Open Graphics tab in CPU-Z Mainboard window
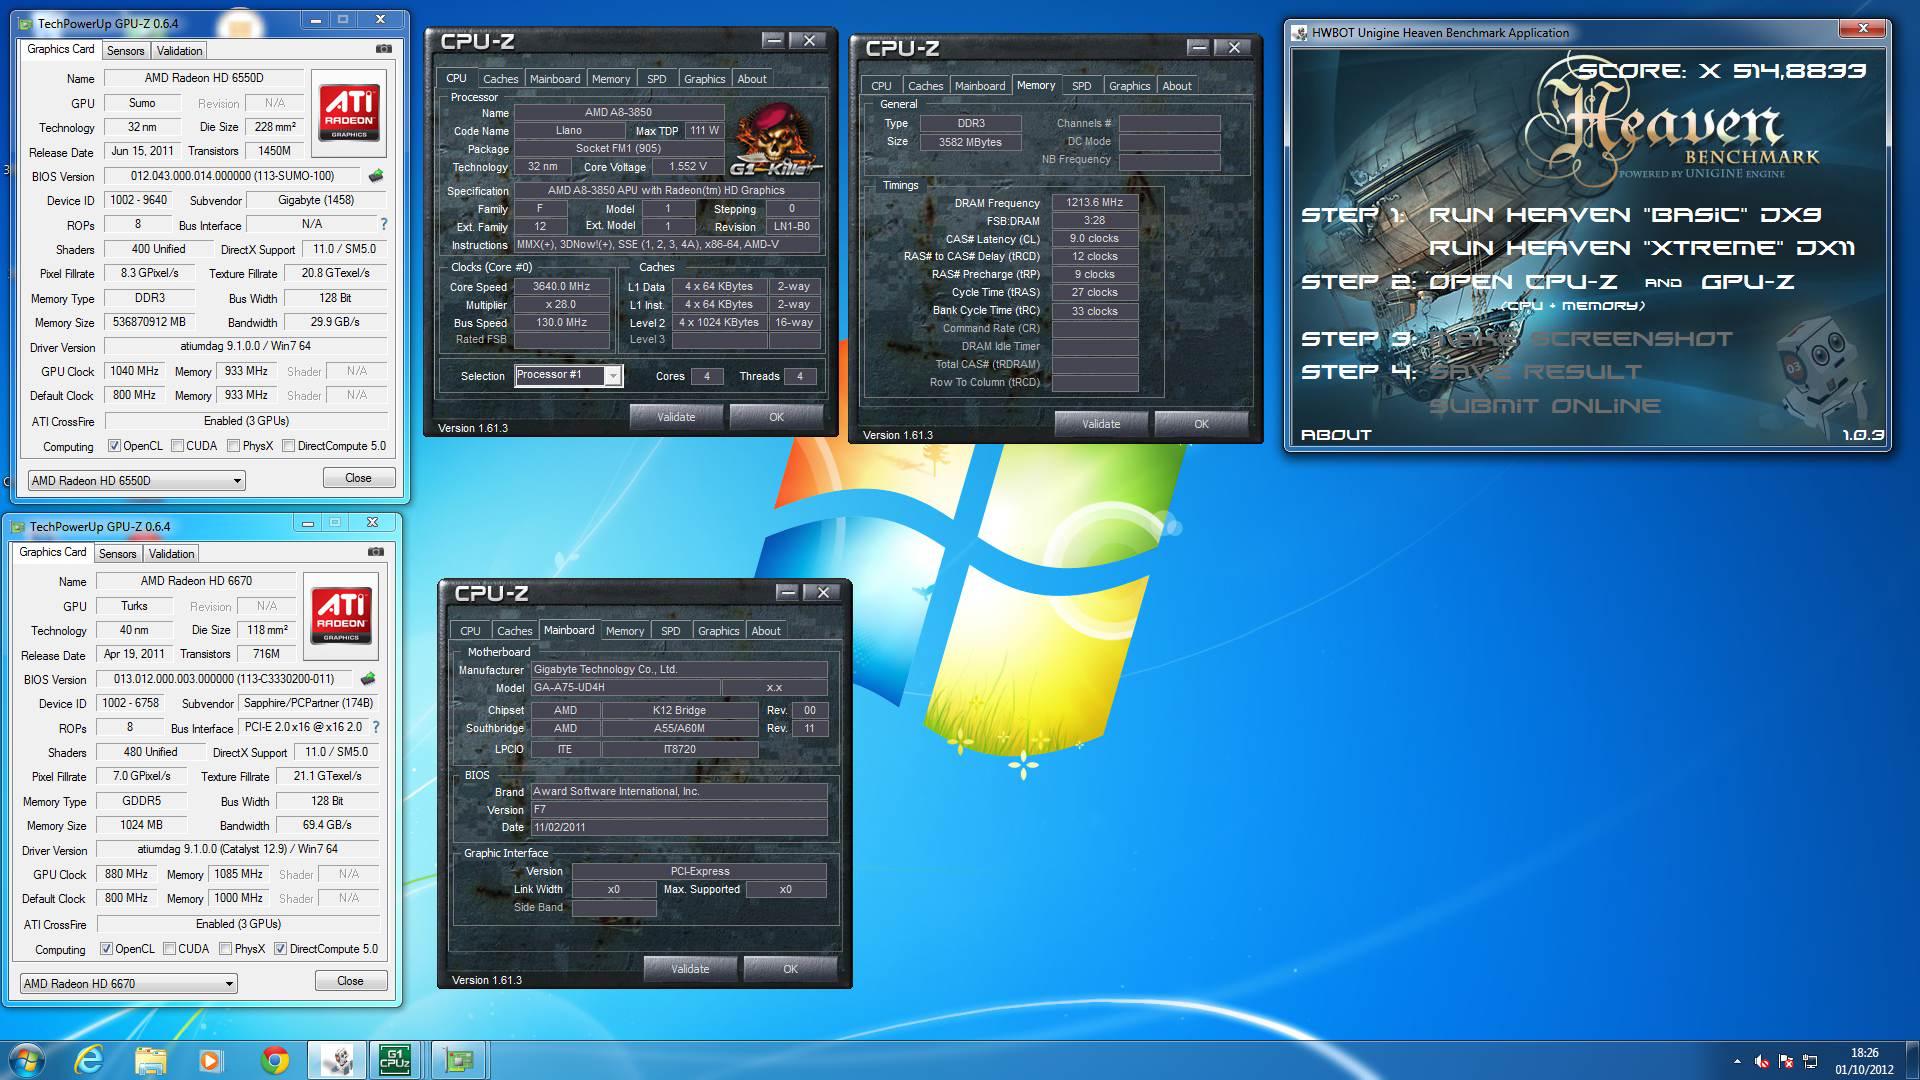 click(718, 631)
